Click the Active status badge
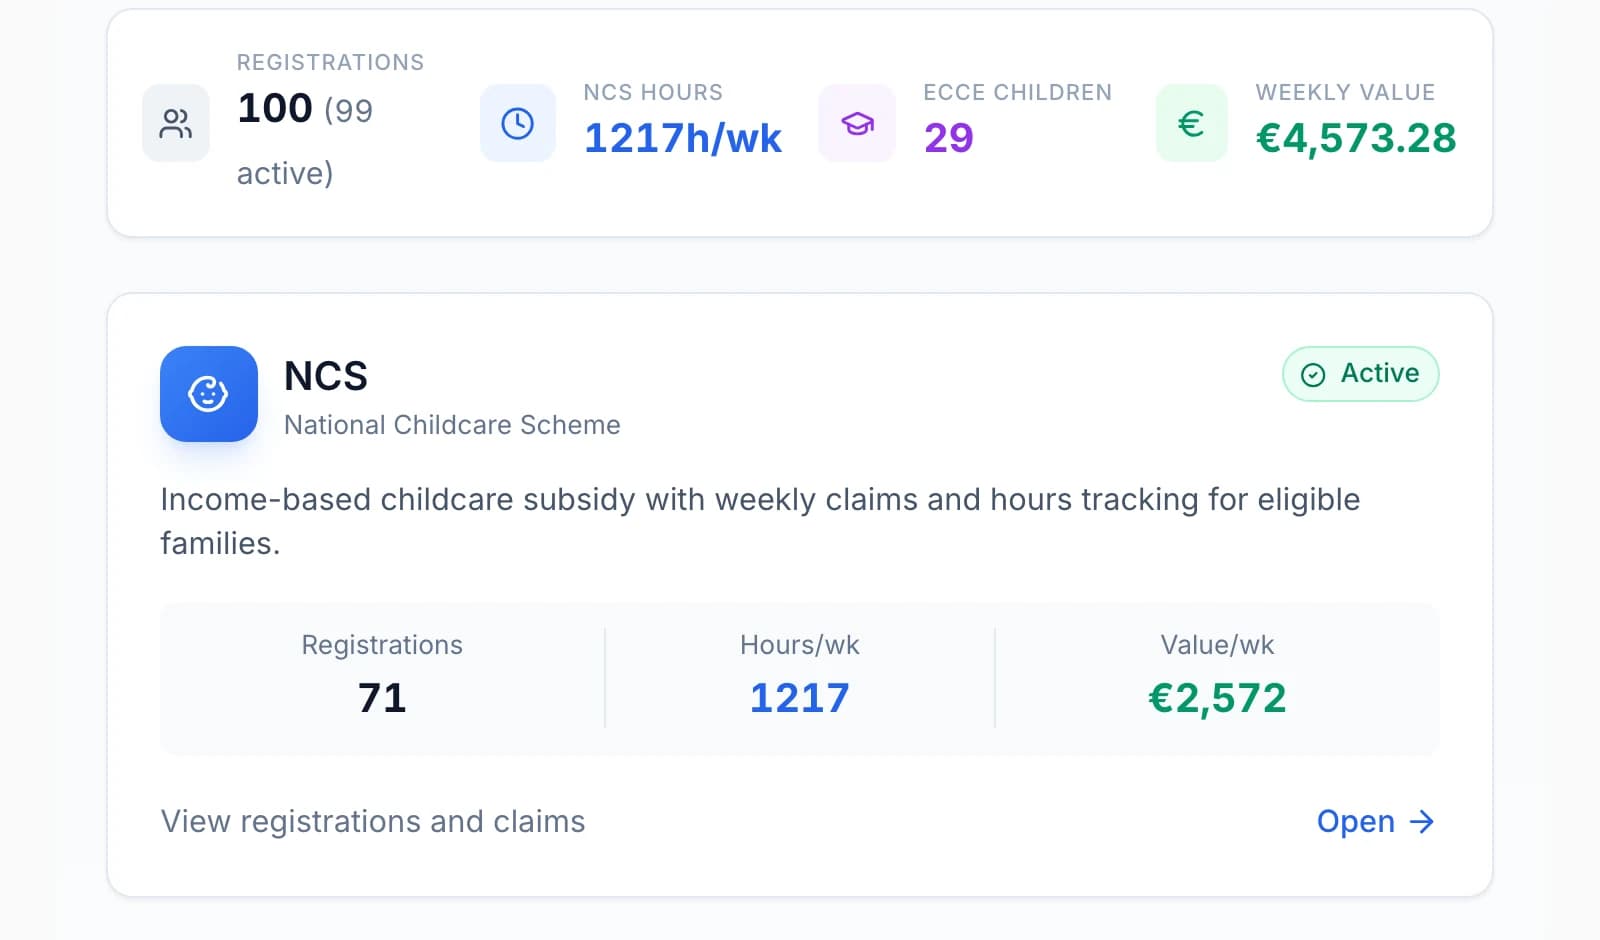 (x=1360, y=374)
